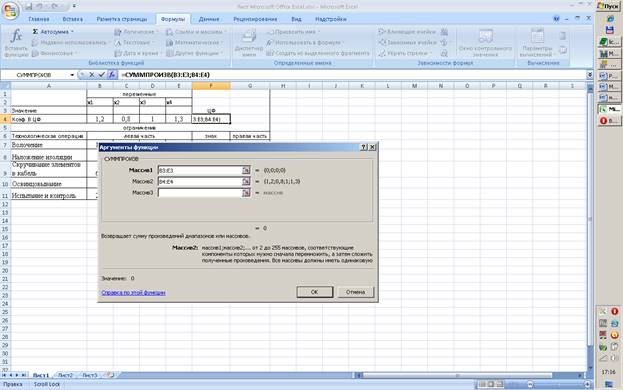Image resolution: width=623 pixels, height=390 pixels.
Task: Cancel formula entry with X in formula bar
Action: 92,75
